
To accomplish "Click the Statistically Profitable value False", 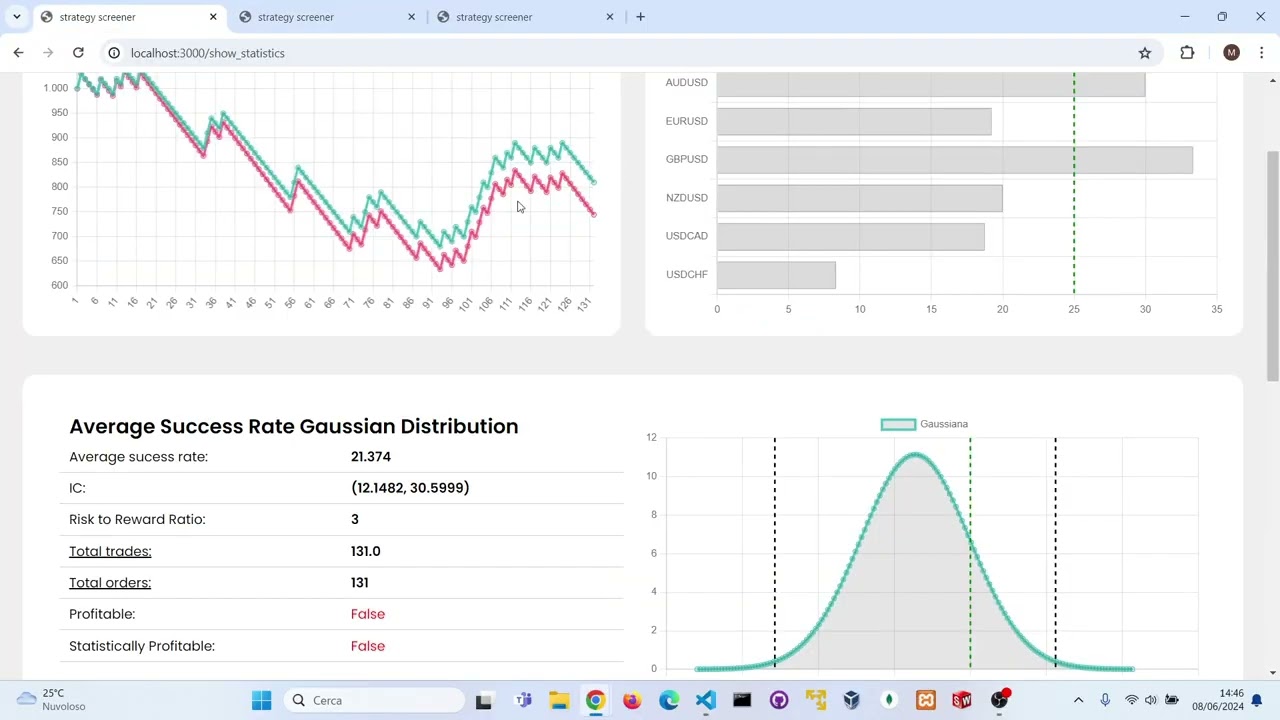I will point(368,646).
